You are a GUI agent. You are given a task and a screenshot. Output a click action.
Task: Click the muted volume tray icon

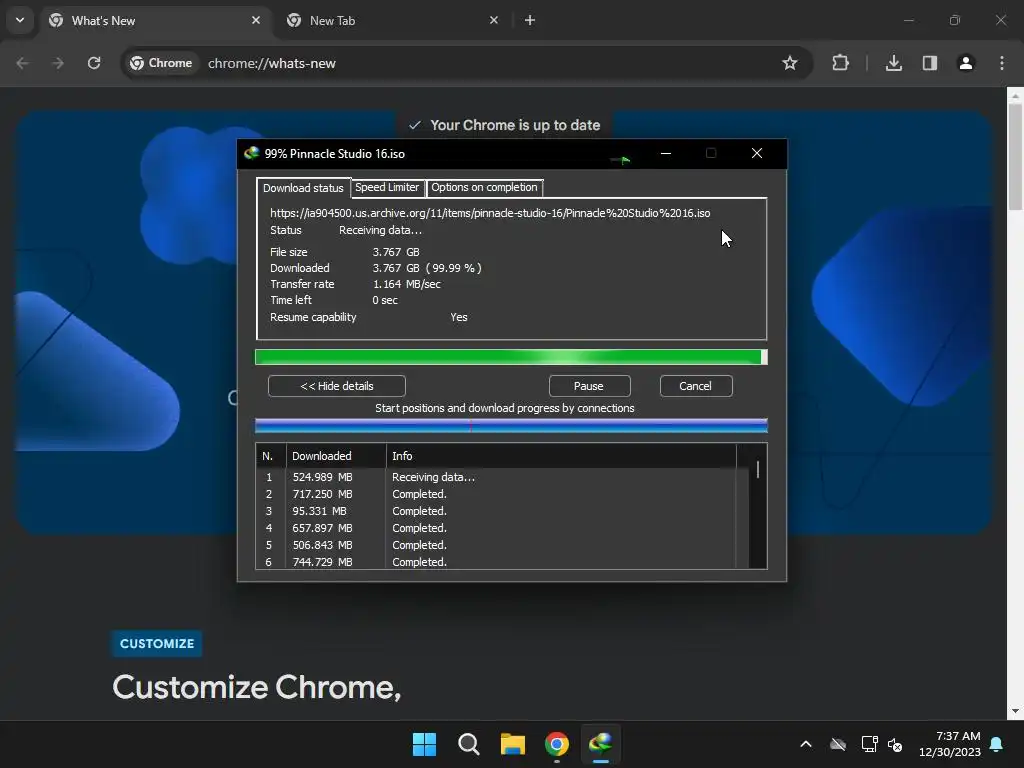pos(895,744)
